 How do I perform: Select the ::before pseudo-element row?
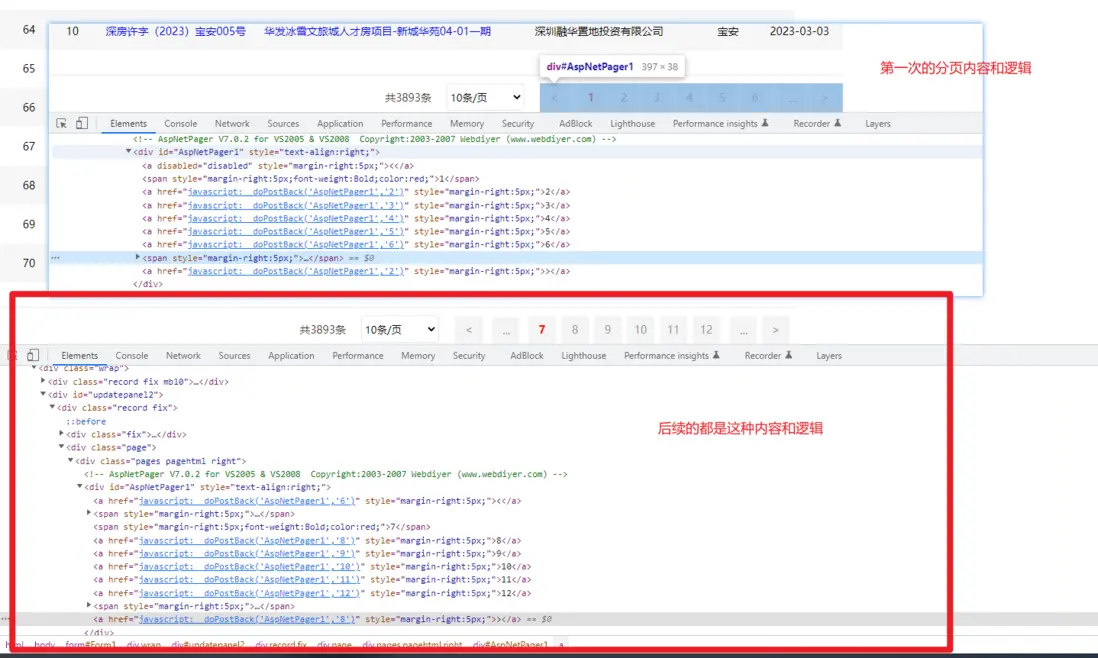pos(86,421)
